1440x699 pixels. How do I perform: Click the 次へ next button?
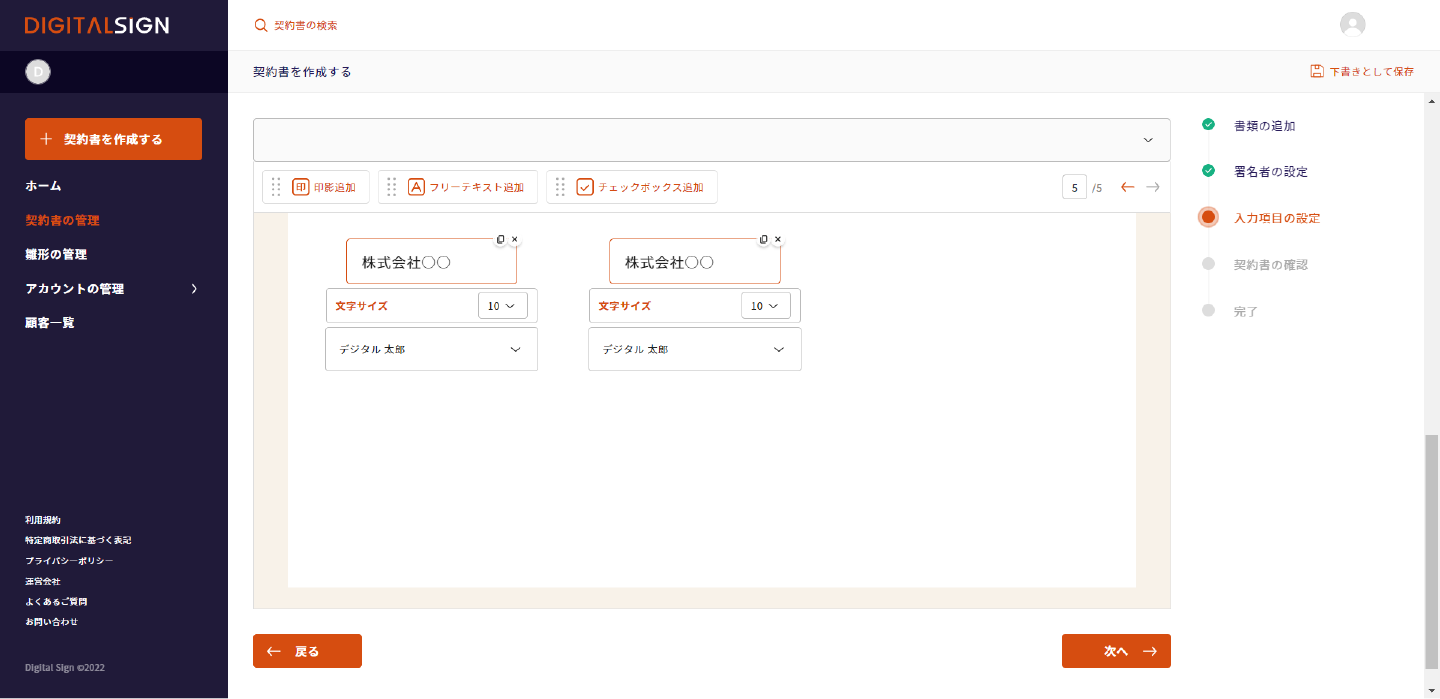coord(1116,651)
